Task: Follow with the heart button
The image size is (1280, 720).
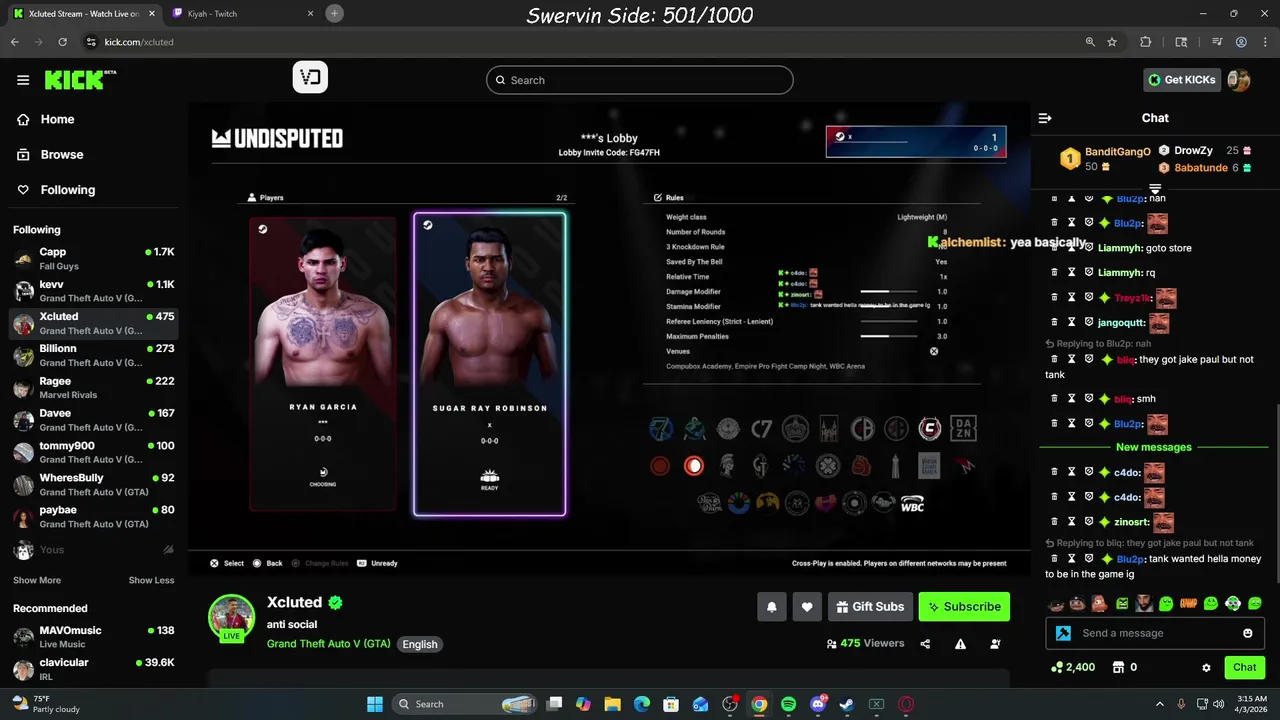Action: click(x=807, y=606)
